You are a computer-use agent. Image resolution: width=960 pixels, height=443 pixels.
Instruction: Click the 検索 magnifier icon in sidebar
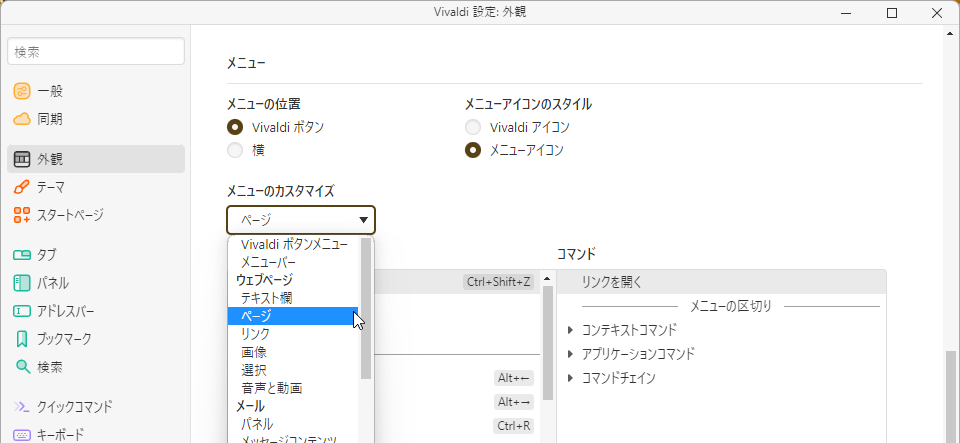(22, 367)
